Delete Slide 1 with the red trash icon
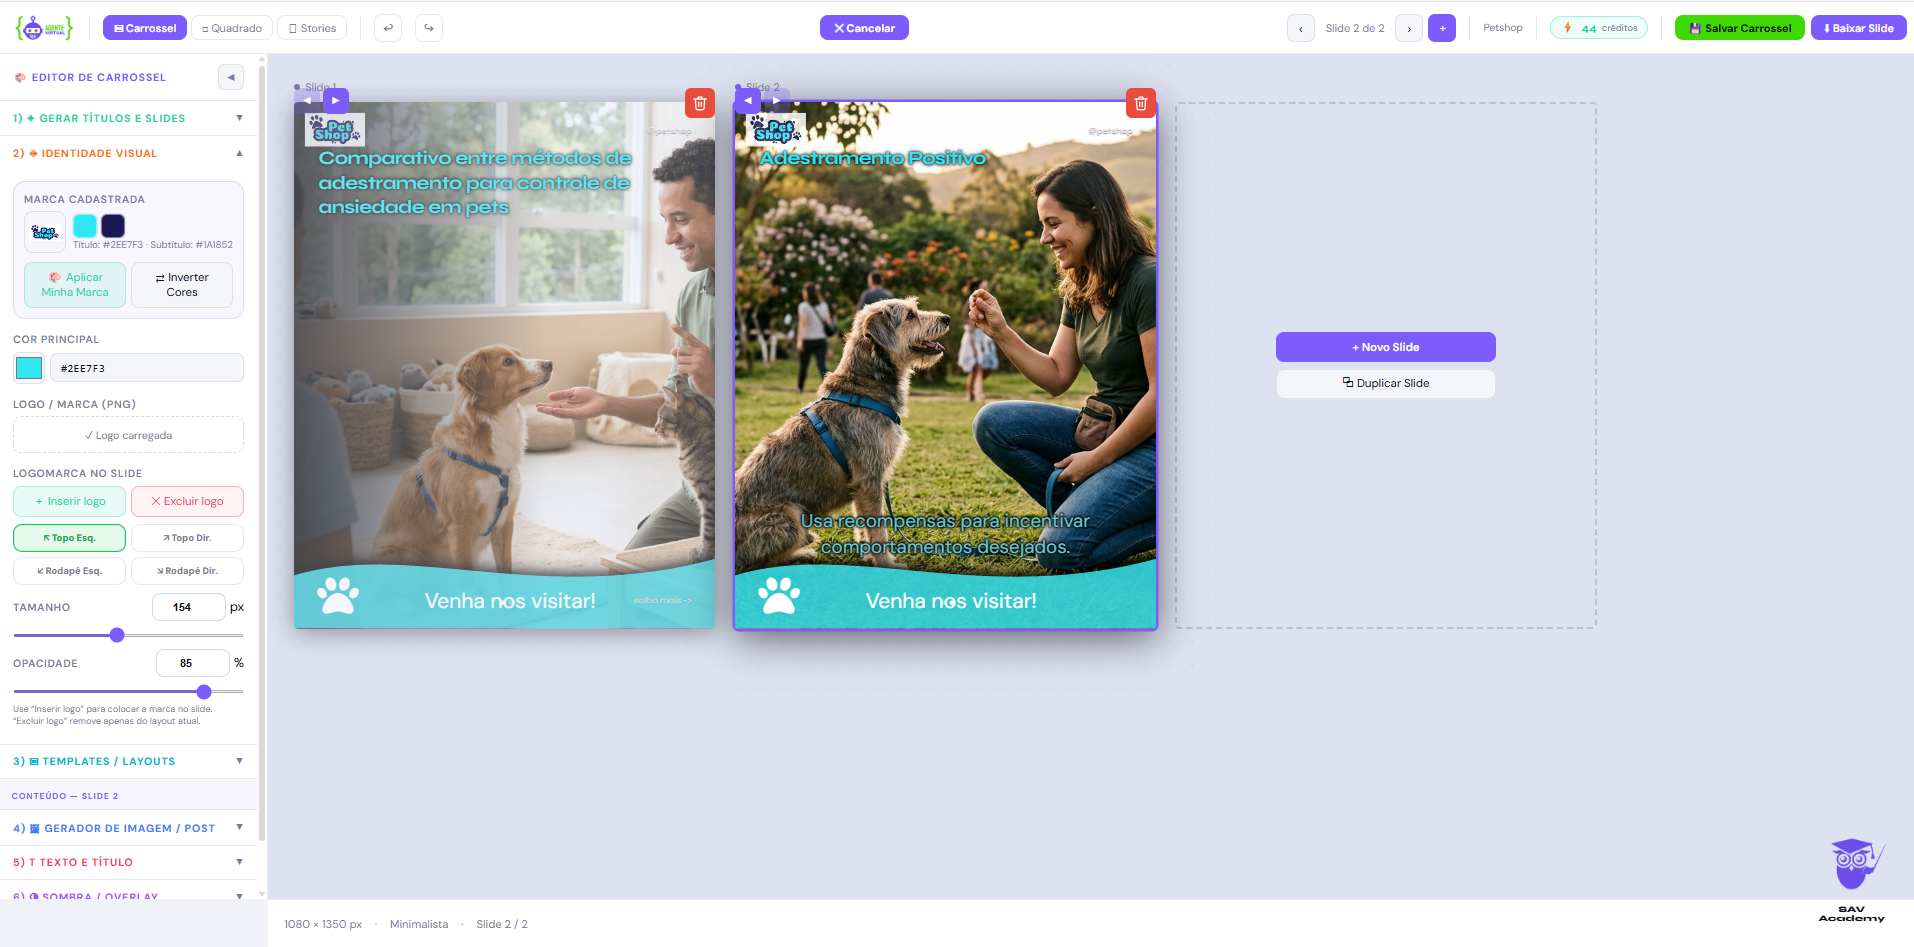 700,103
